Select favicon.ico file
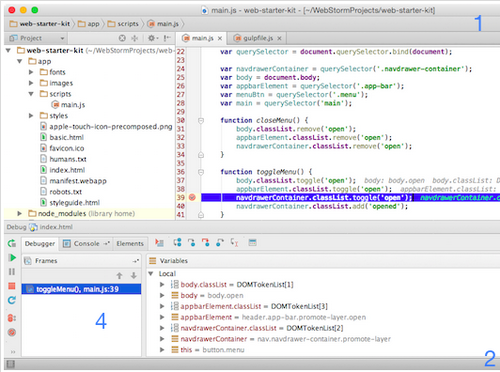The width and height of the screenshot is (500, 372). coord(62,148)
